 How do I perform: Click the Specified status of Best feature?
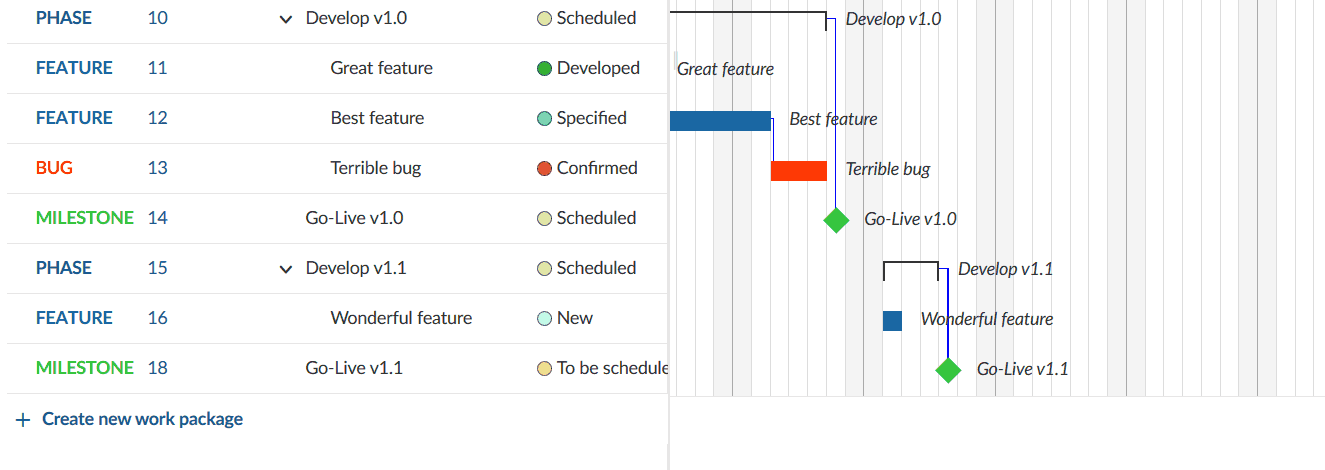click(x=591, y=118)
